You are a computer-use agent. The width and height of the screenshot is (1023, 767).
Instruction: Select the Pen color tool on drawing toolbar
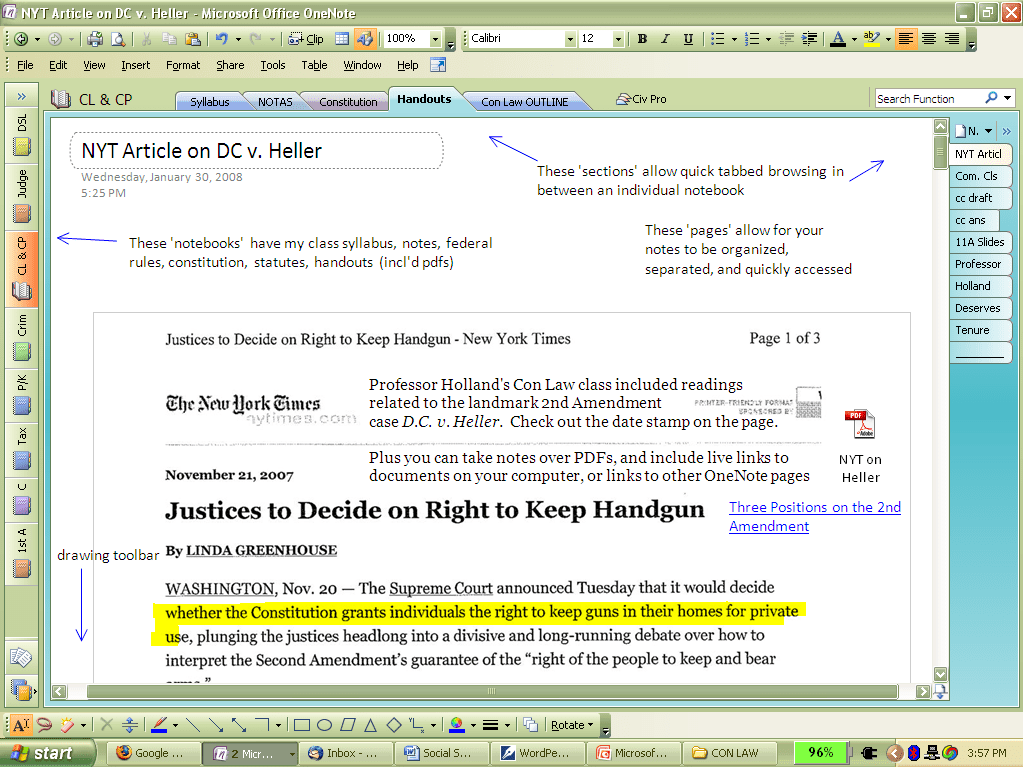160,724
